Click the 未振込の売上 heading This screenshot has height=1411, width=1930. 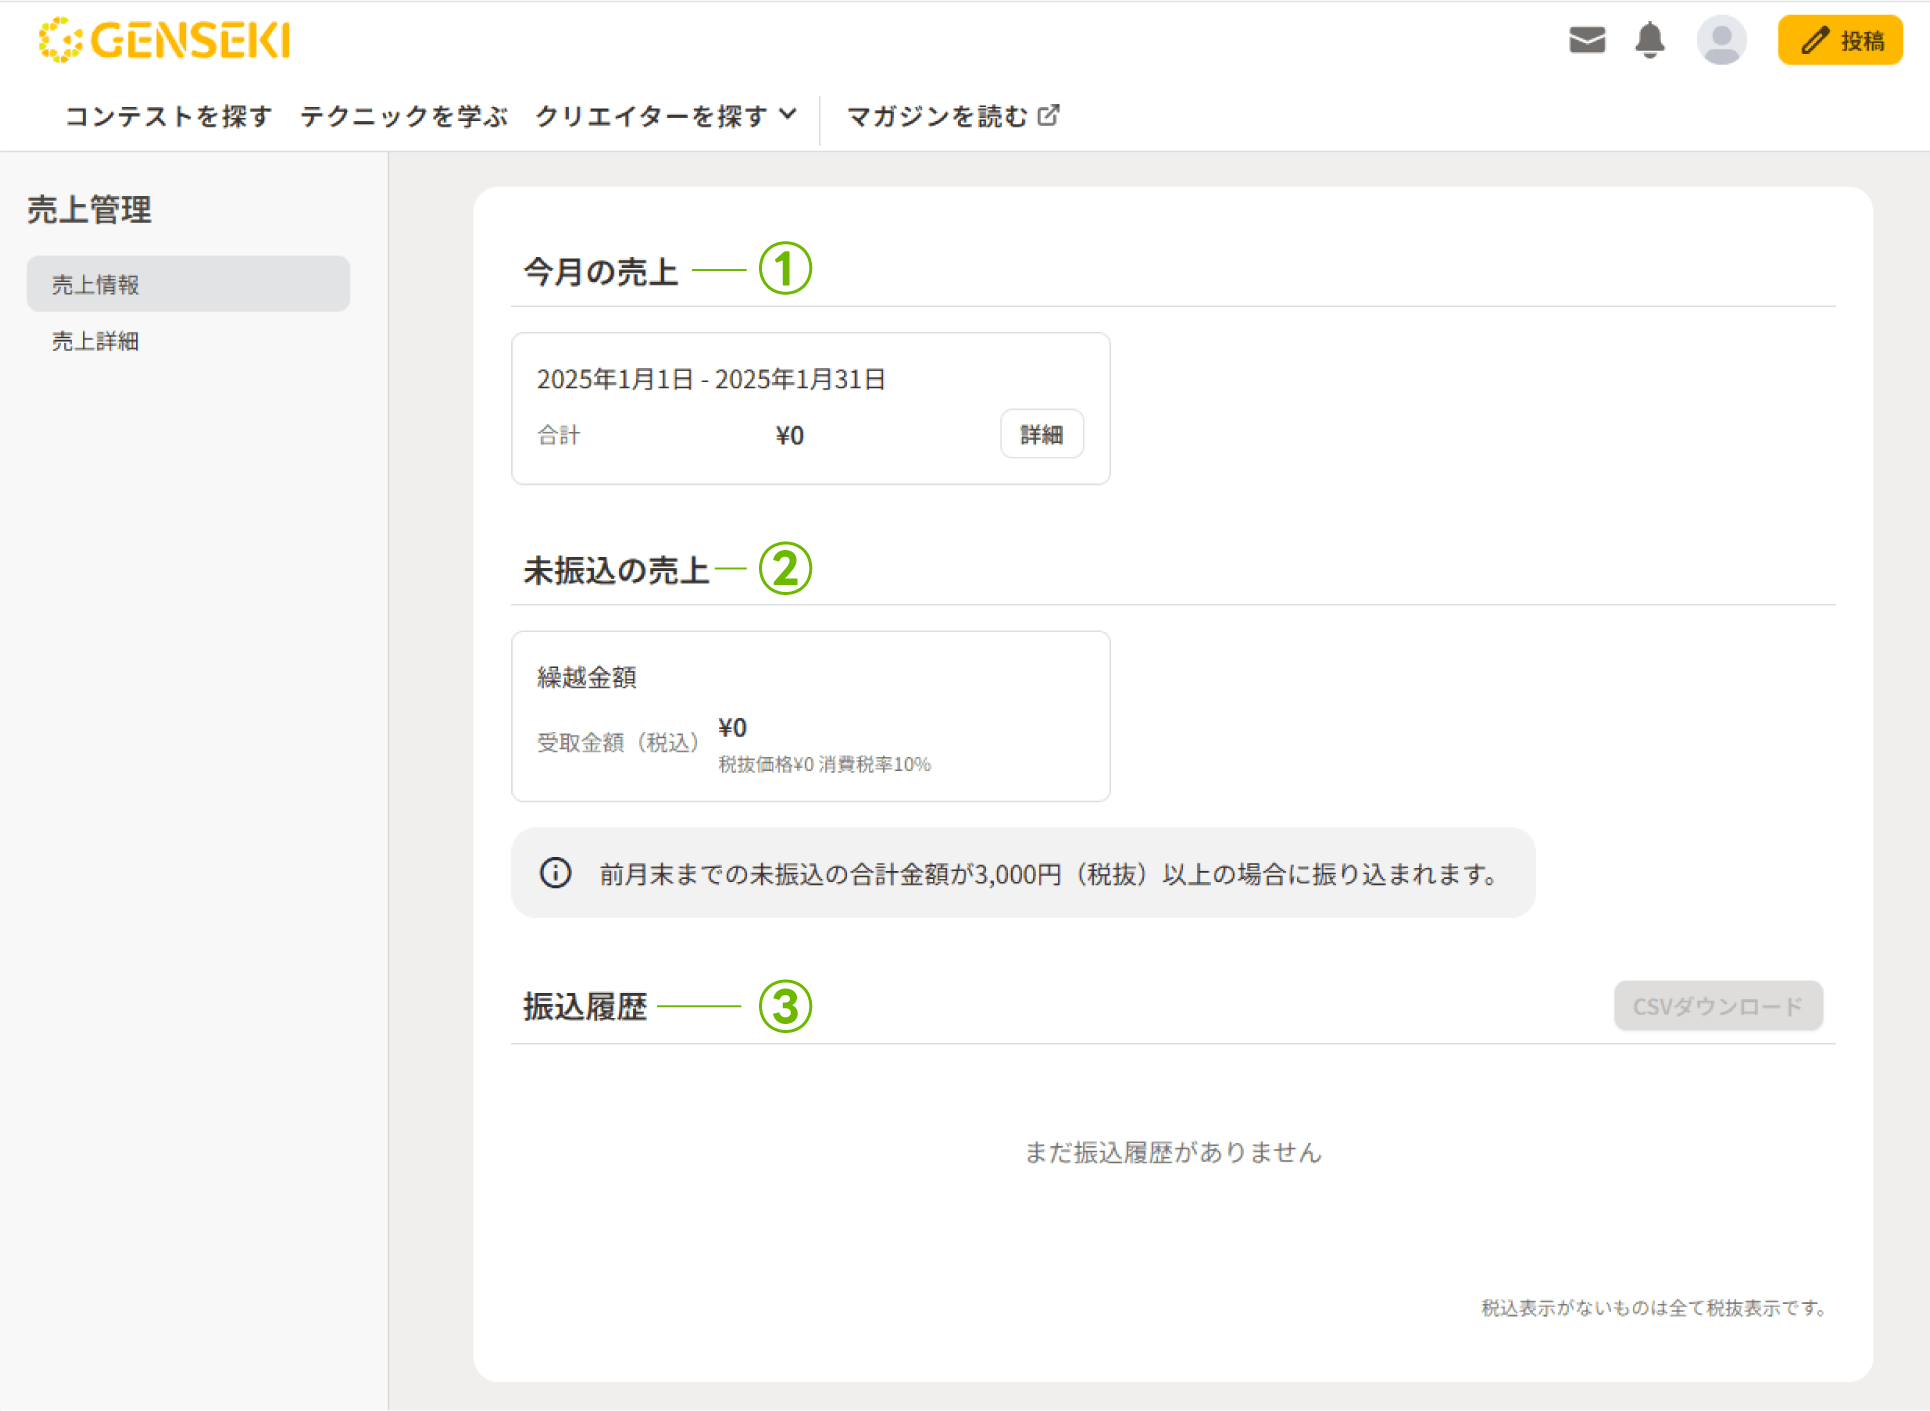tap(617, 570)
